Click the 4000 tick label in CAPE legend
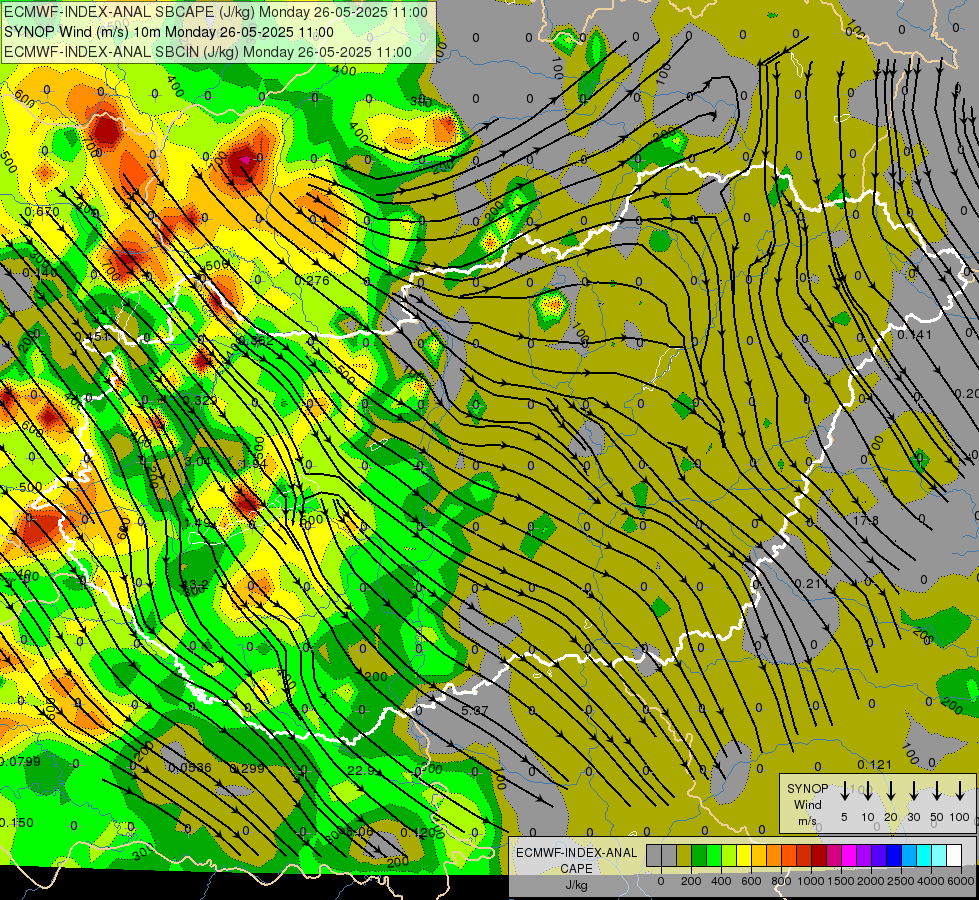This screenshot has width=979, height=900. pos(931,881)
